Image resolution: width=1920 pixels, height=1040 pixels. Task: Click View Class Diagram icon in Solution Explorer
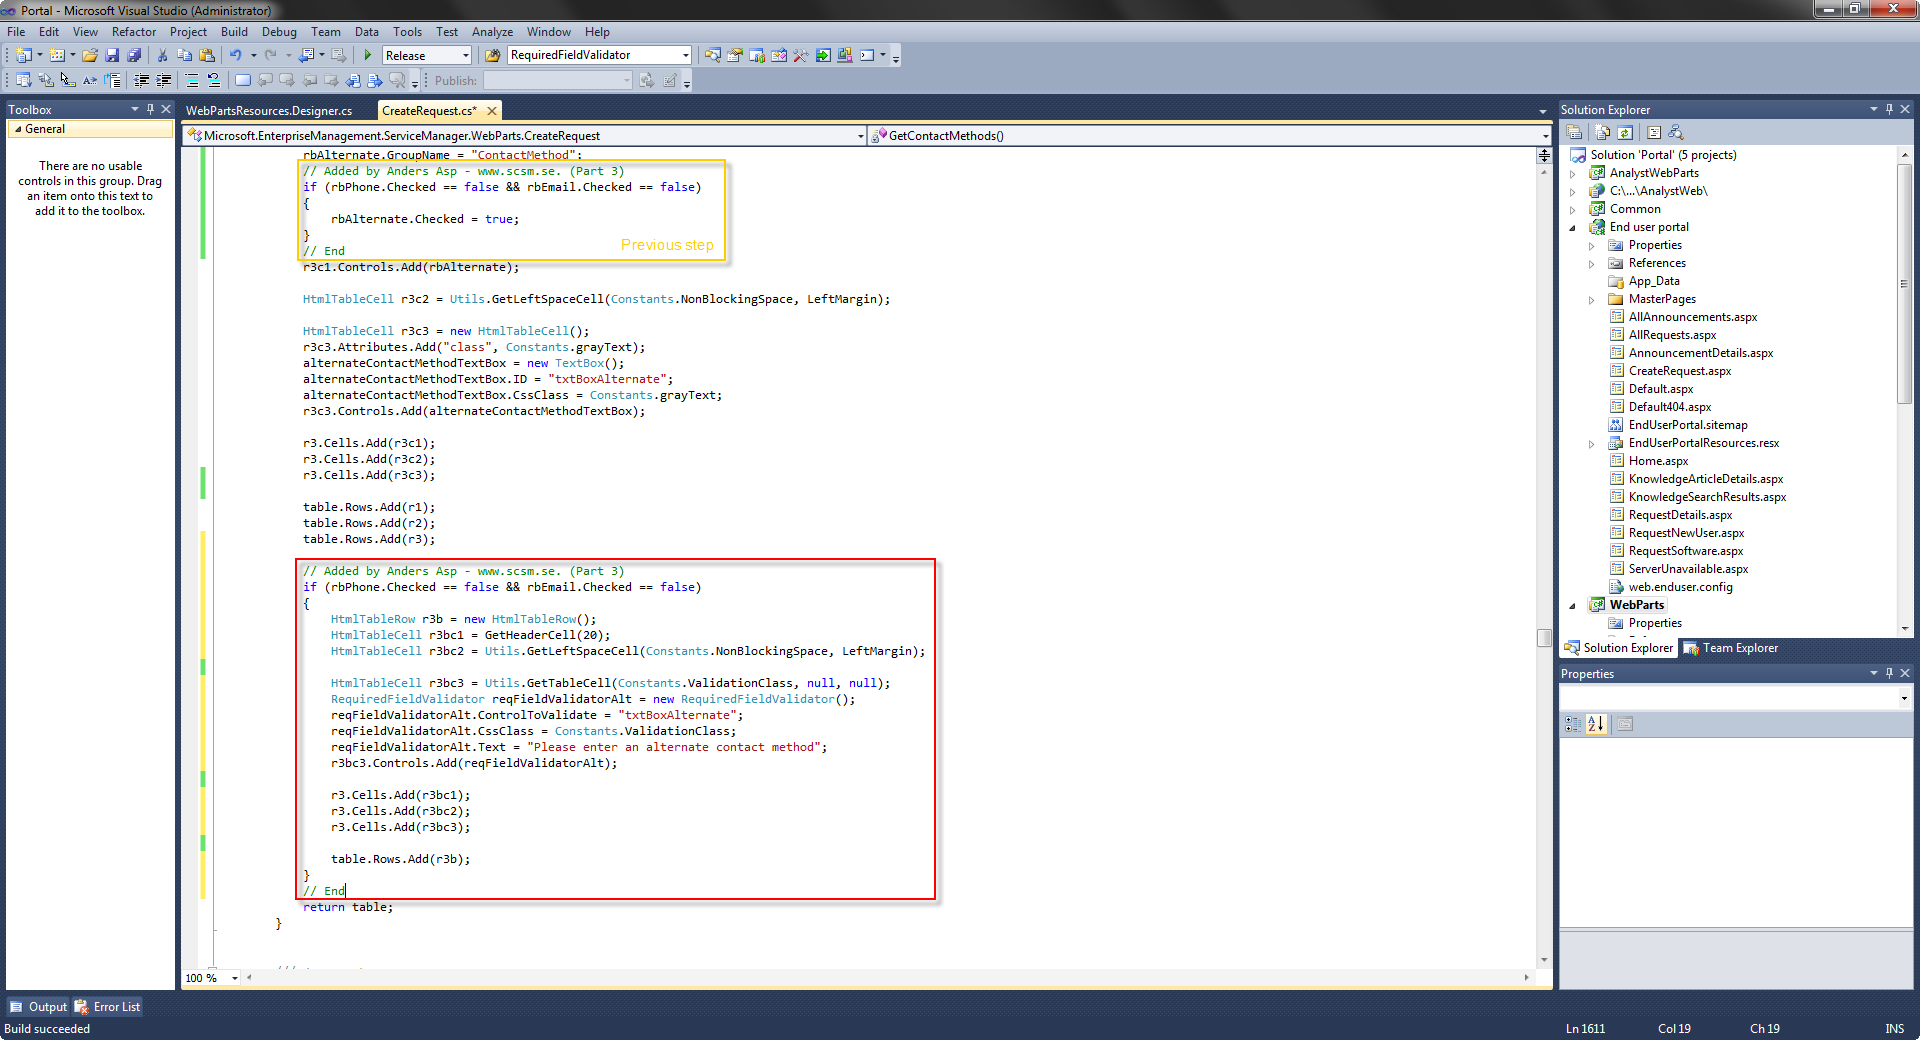coord(1676,132)
